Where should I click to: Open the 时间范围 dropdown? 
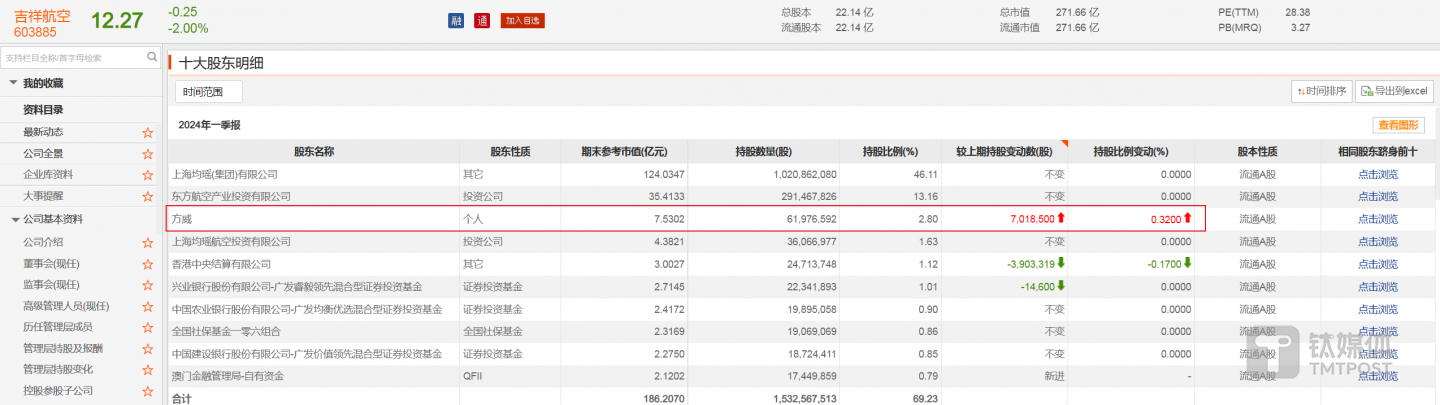click(x=209, y=92)
